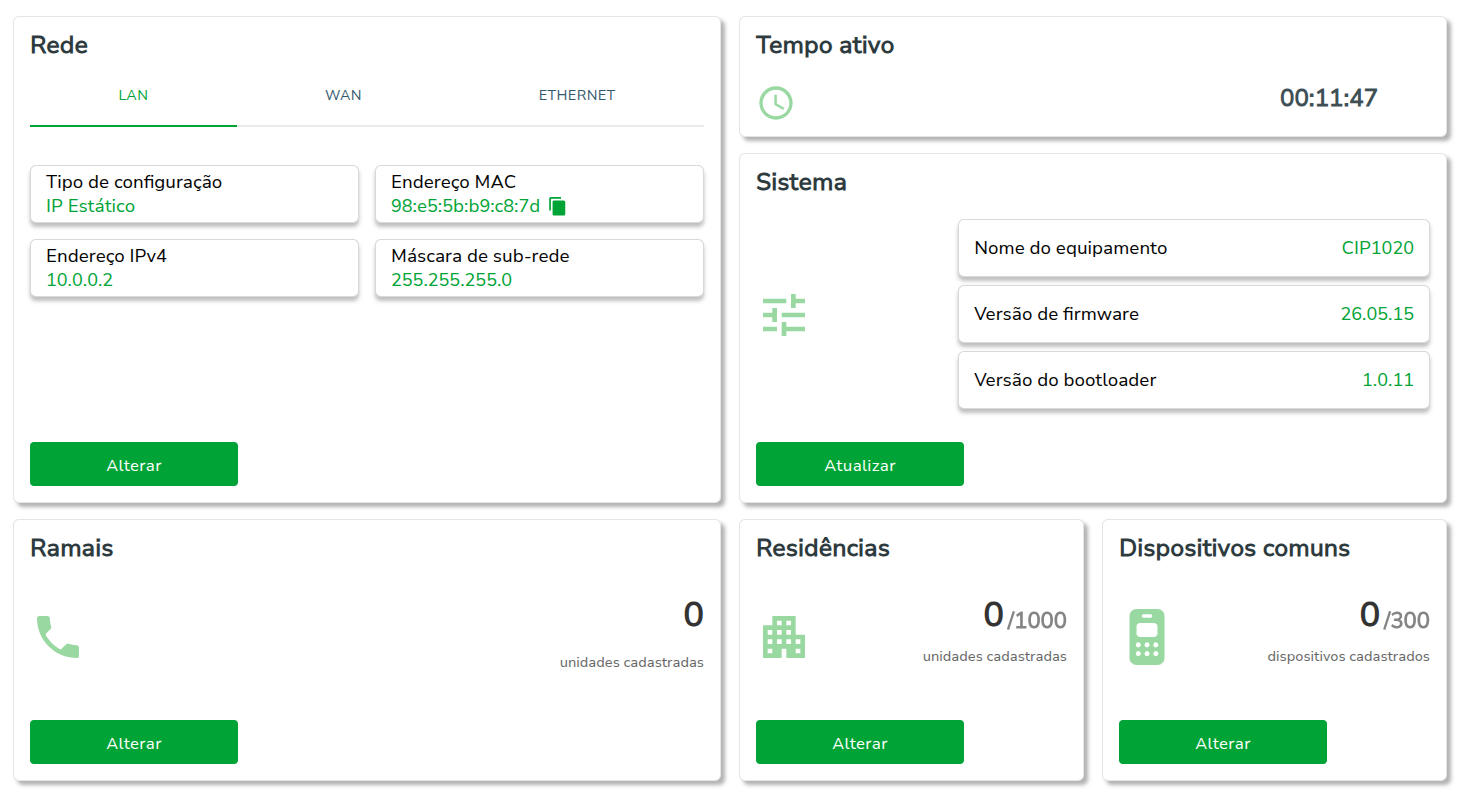
Task: Click firmware version 26.05.15
Action: [x=1377, y=314]
